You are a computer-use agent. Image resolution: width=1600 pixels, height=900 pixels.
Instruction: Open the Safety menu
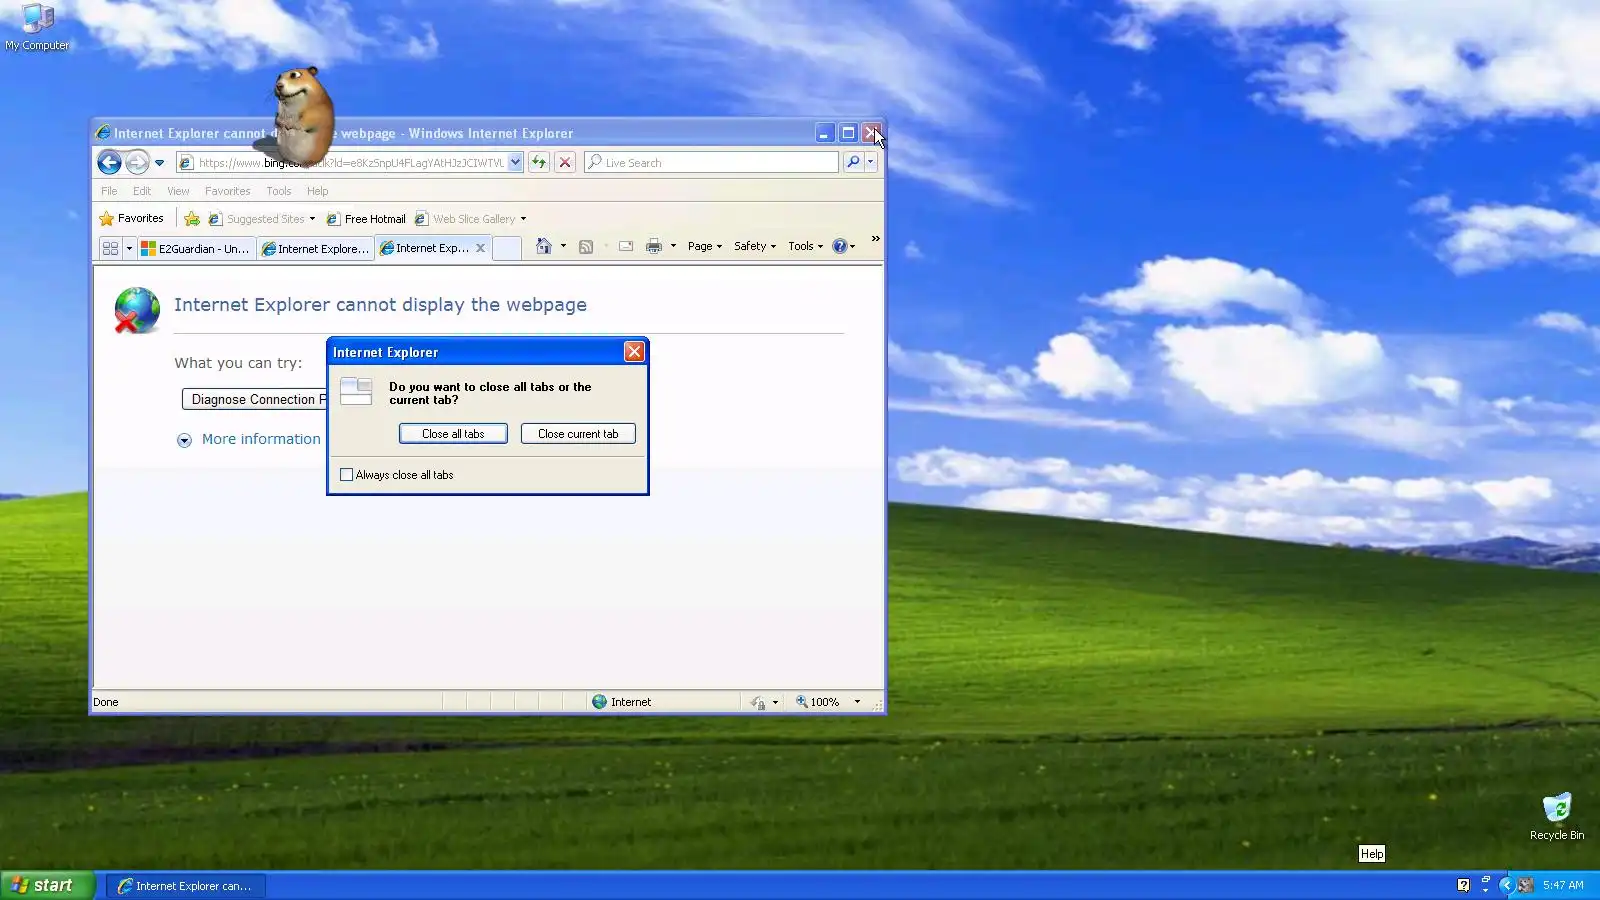click(x=755, y=246)
